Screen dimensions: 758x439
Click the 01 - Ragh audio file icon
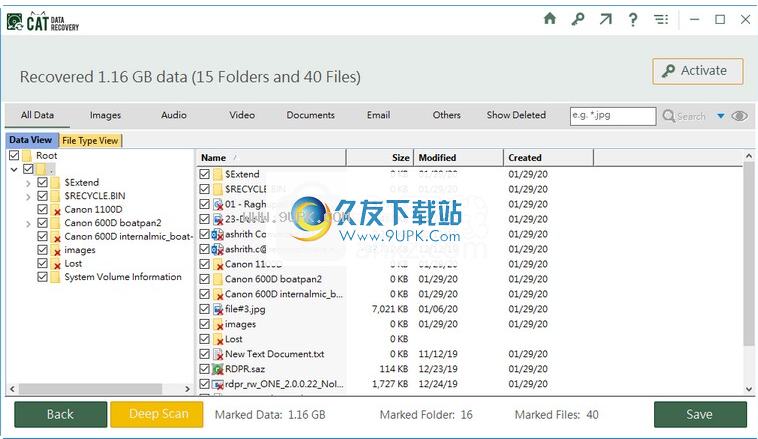[218, 205]
